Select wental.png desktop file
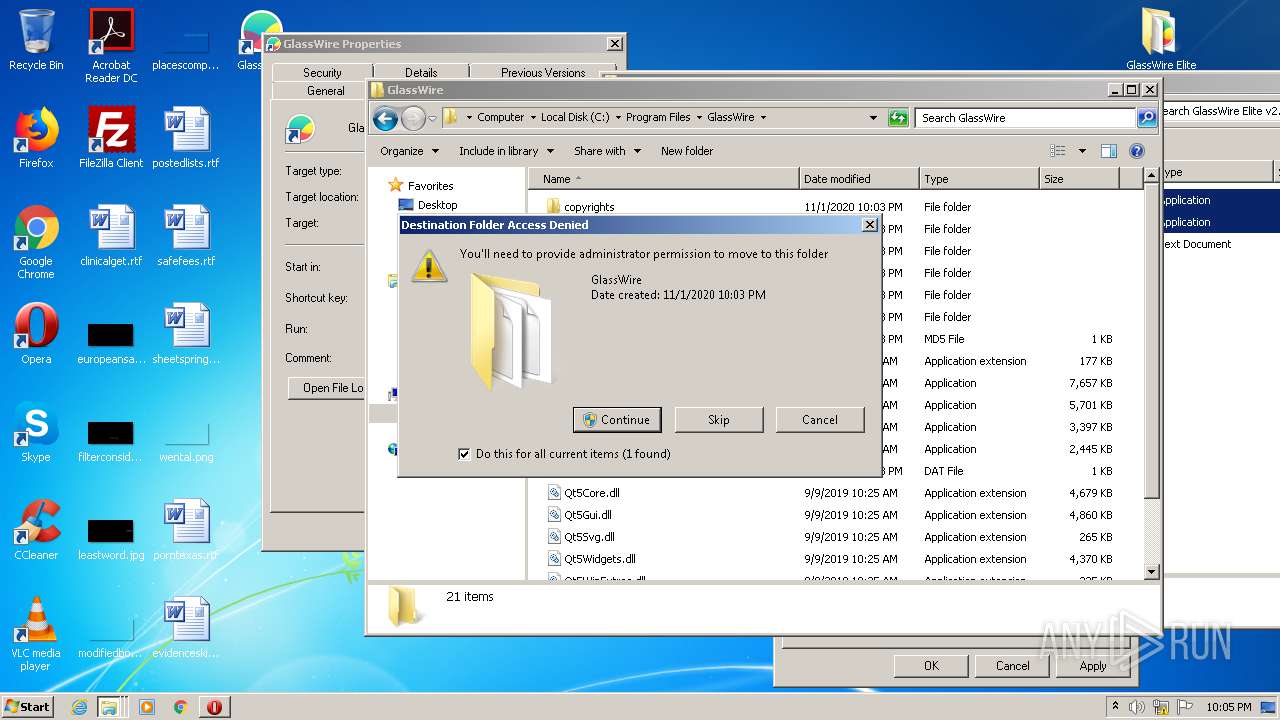The height and width of the screenshot is (720, 1280). (x=186, y=442)
